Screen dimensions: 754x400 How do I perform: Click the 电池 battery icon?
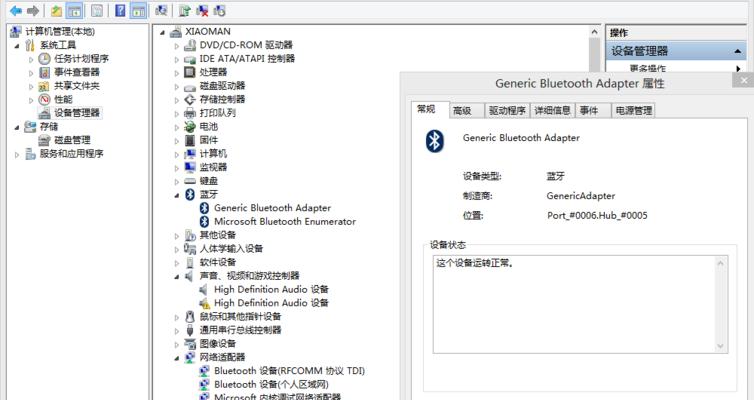190,126
